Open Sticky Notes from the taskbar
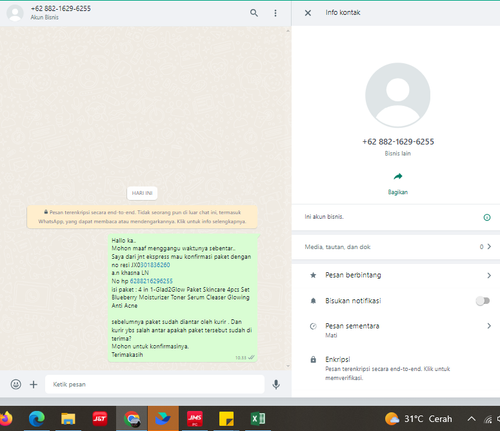 click(226, 419)
